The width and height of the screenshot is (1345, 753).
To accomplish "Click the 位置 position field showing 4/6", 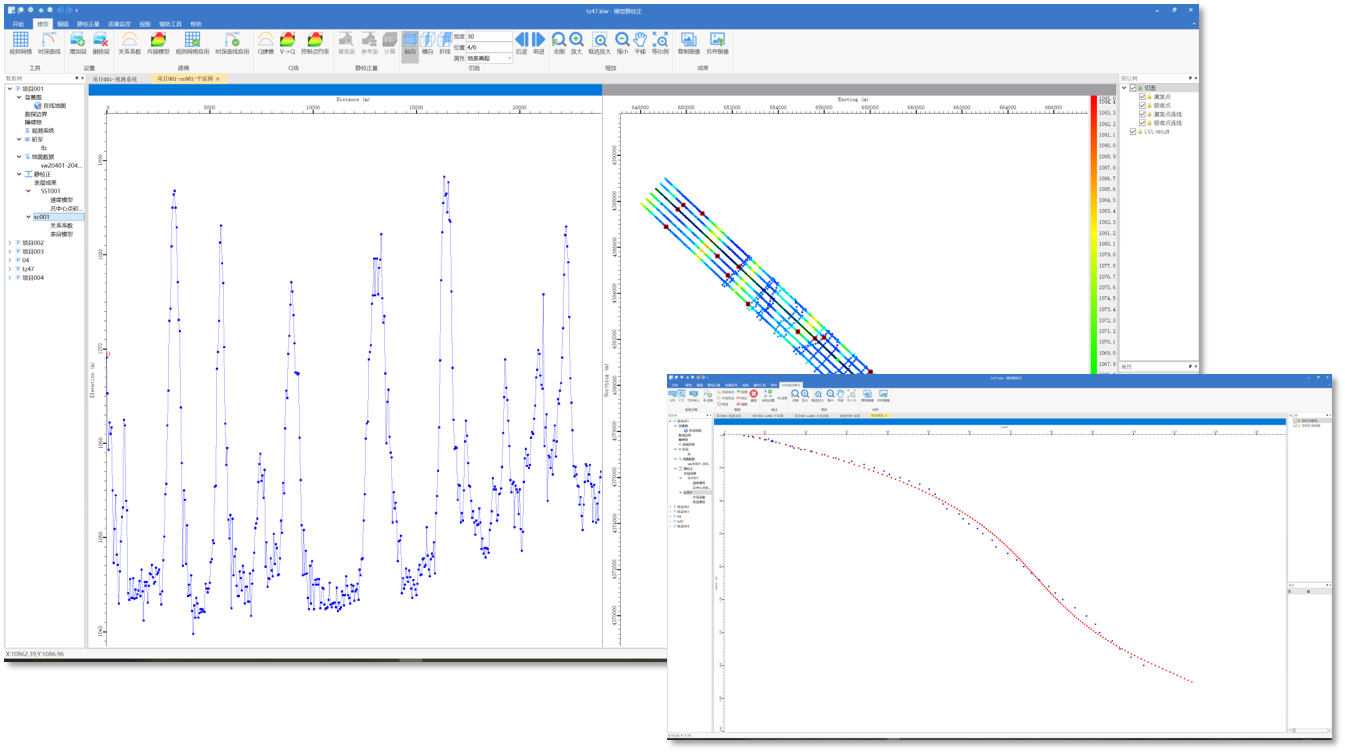I will 490,48.
